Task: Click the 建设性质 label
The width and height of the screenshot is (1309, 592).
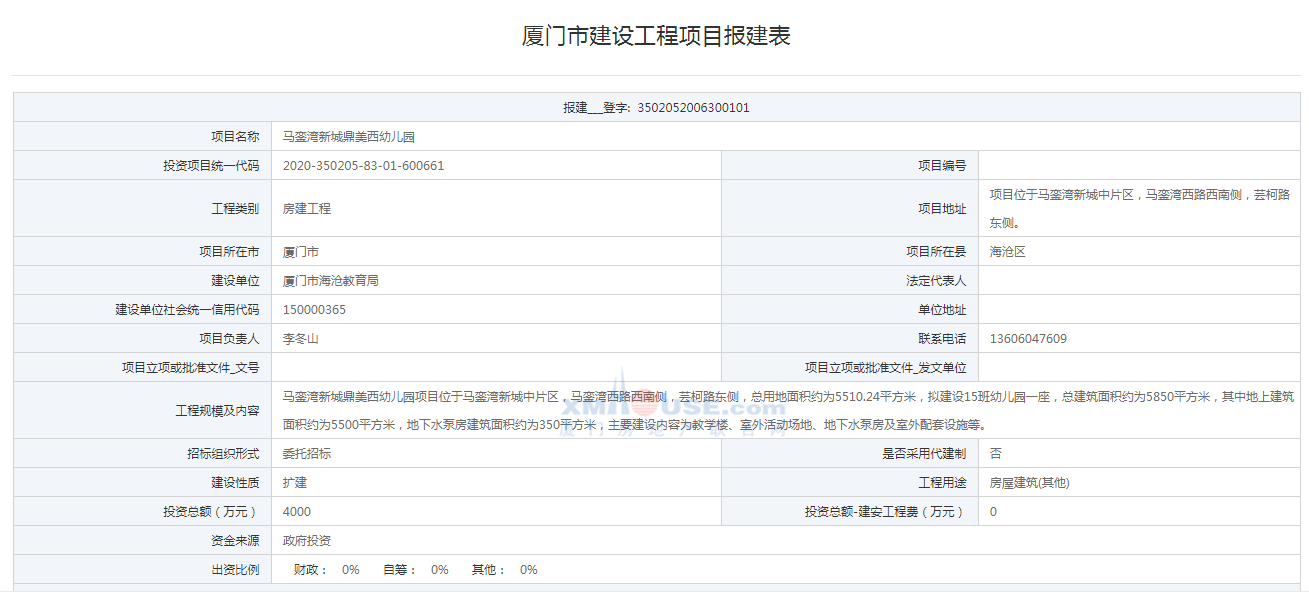Action: coord(235,483)
